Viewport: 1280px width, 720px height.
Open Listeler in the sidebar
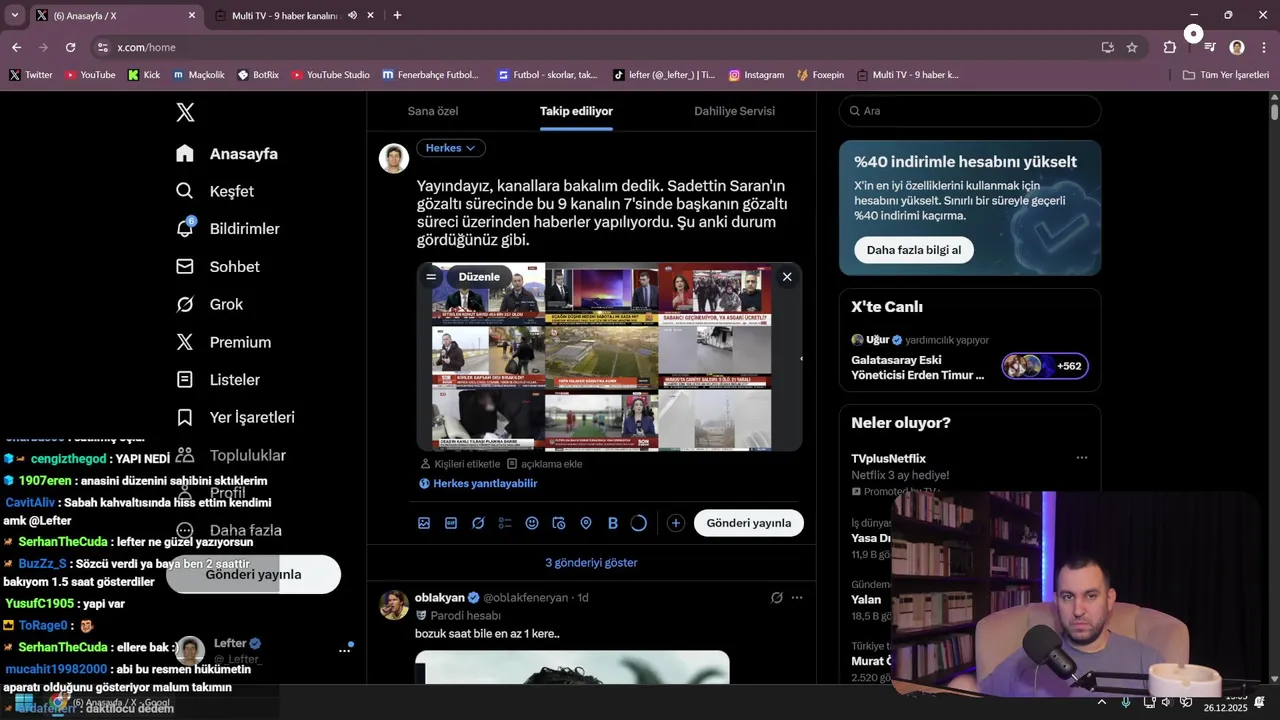pos(218,380)
